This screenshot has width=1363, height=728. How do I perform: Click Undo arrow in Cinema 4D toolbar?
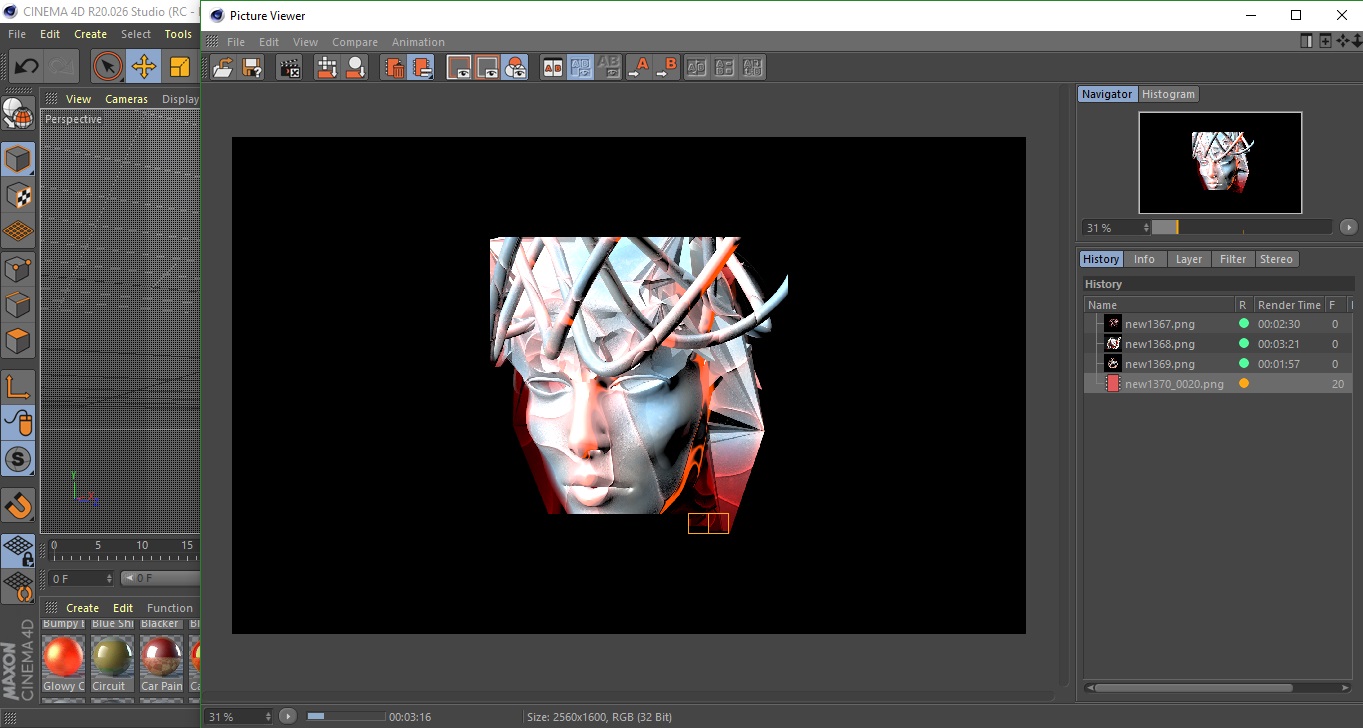[26, 67]
